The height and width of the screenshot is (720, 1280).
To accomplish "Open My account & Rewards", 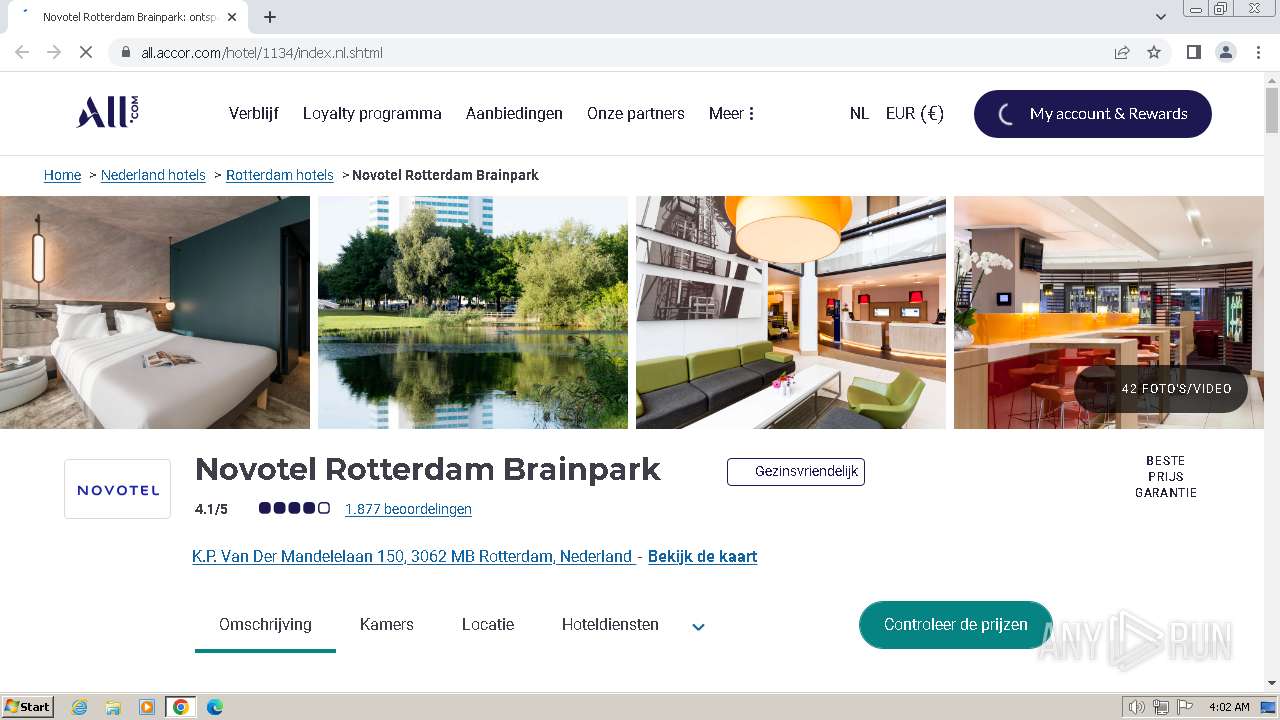I will click(1093, 113).
